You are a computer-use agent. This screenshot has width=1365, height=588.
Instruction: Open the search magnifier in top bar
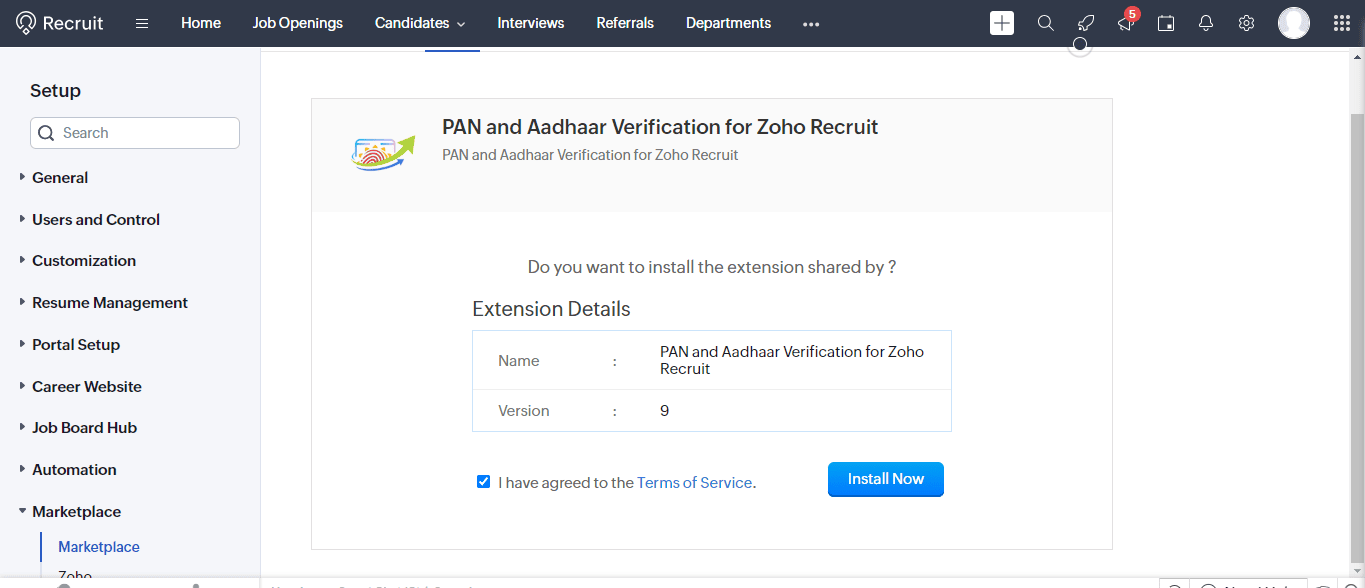coord(1045,23)
